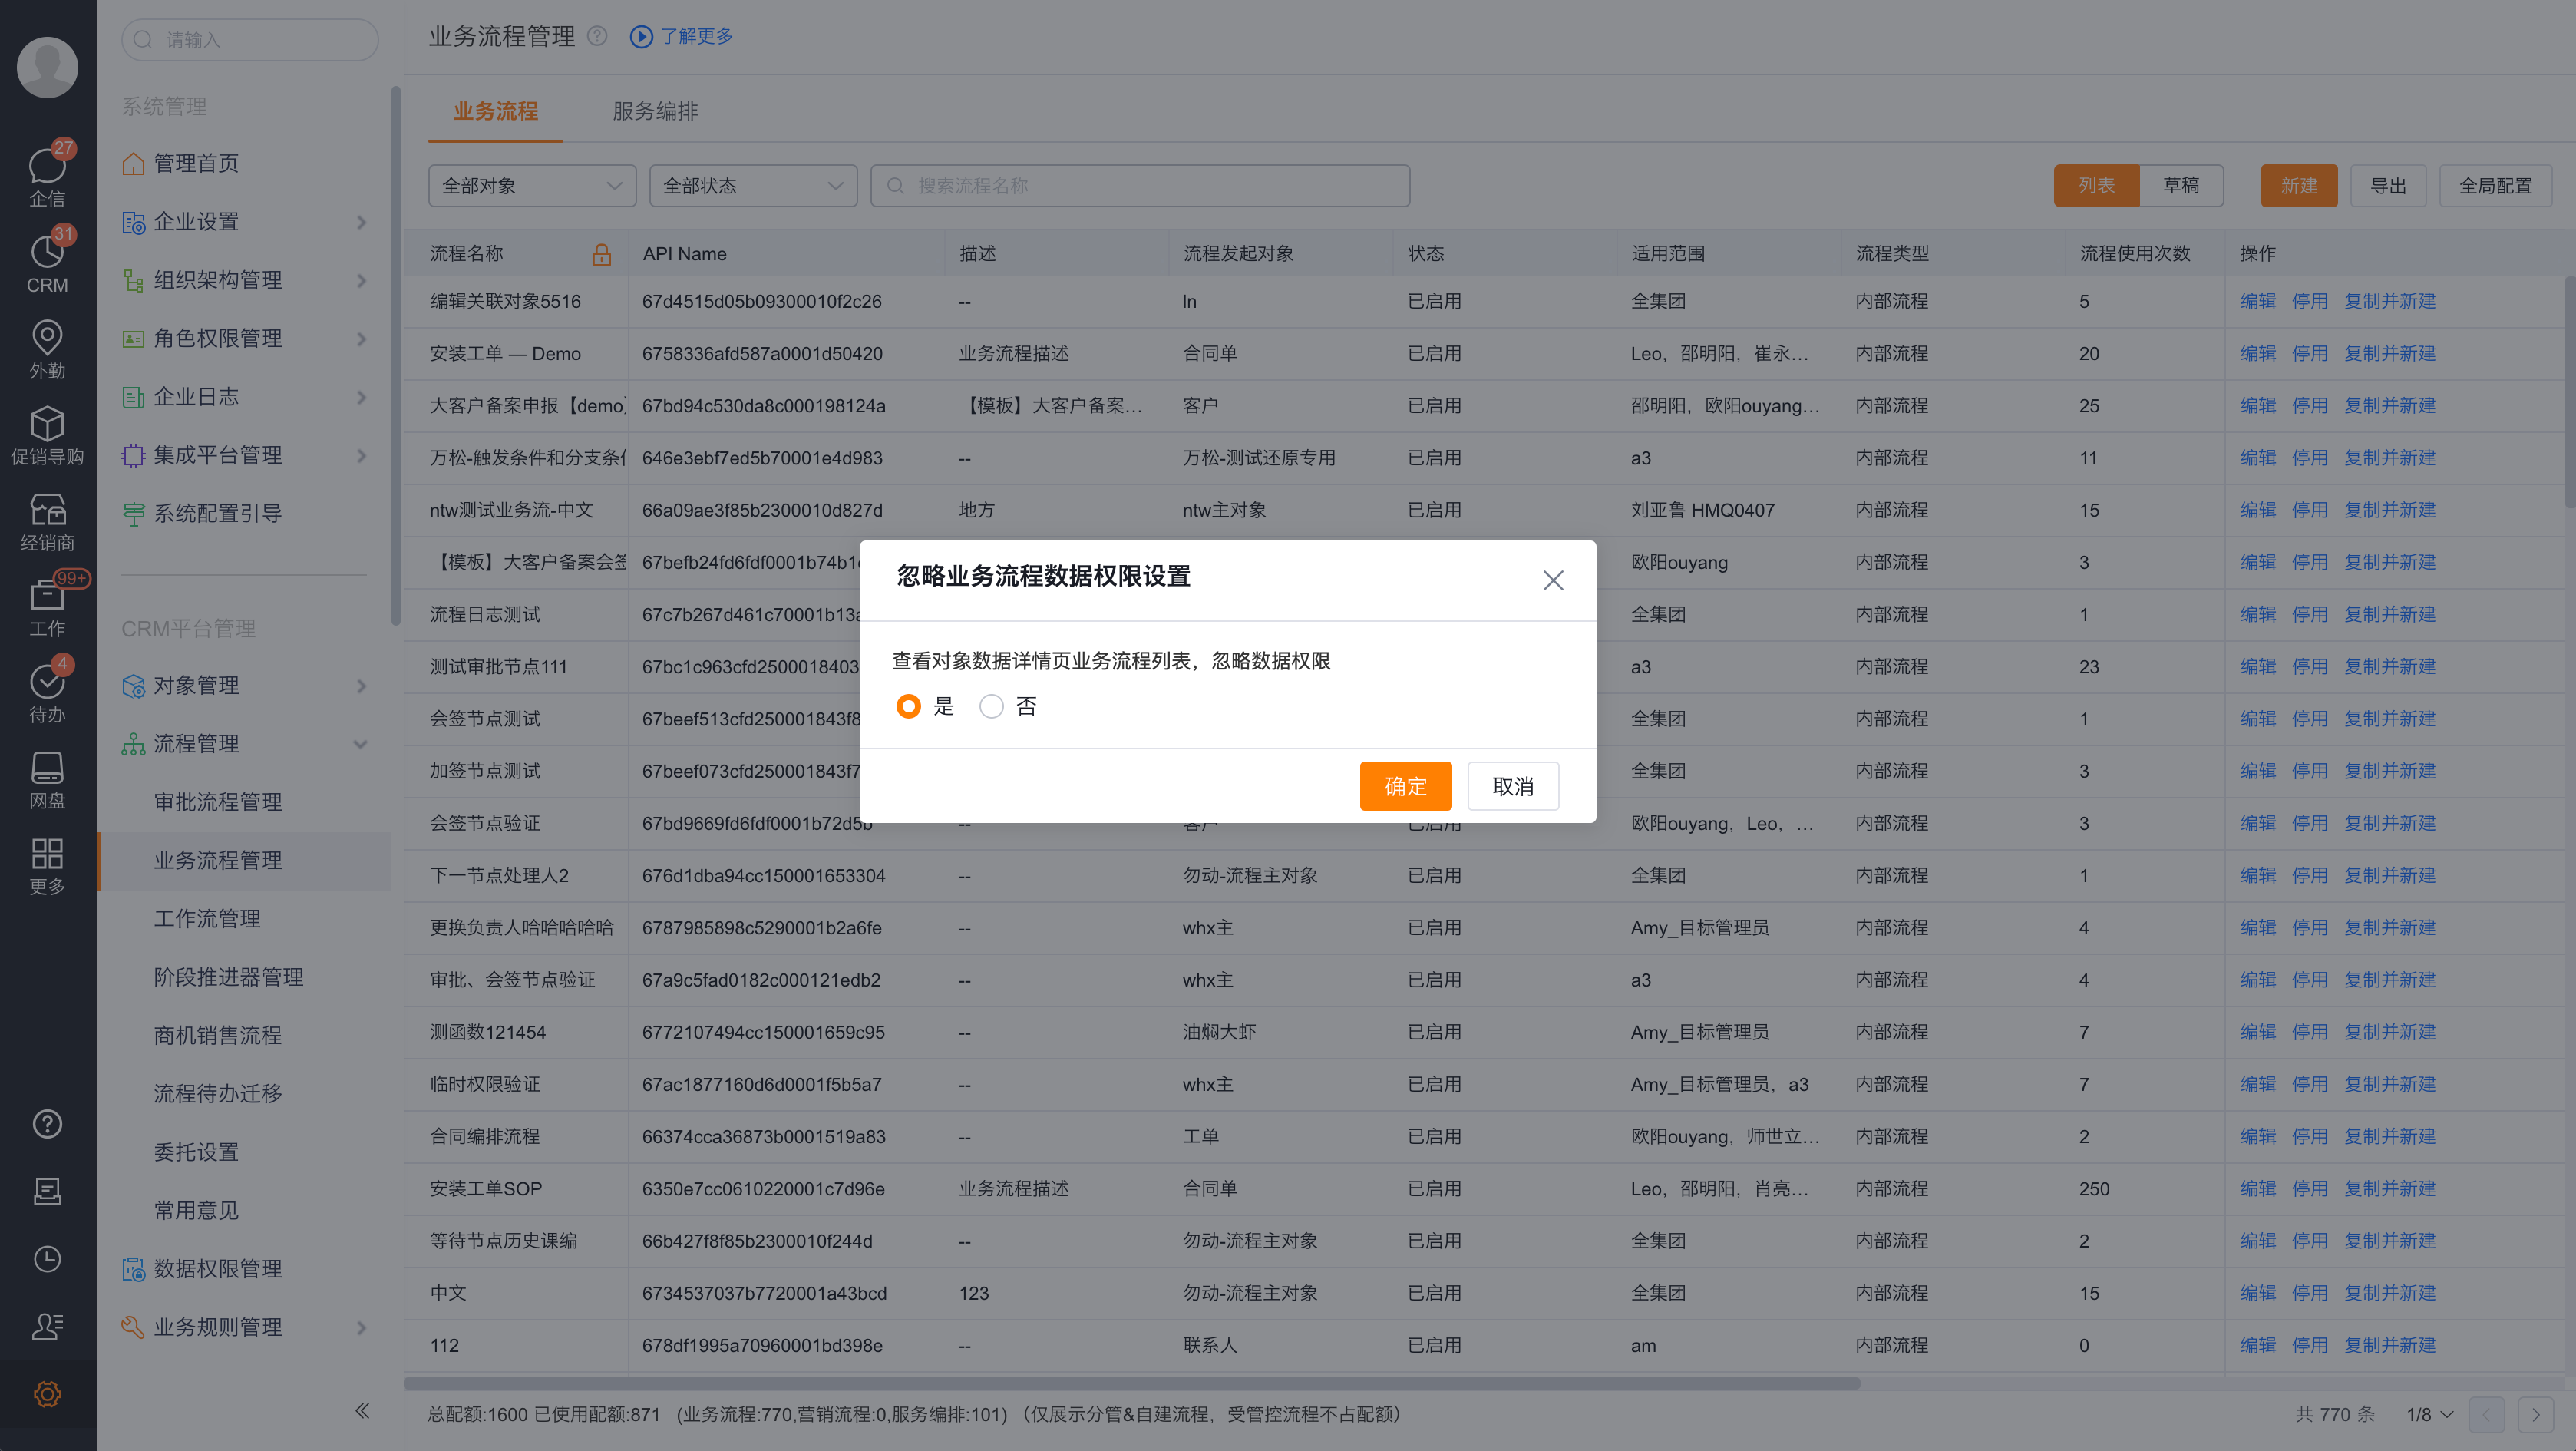Click the clock history icon in sidebar
The height and width of the screenshot is (1451, 2576).
47,1258
